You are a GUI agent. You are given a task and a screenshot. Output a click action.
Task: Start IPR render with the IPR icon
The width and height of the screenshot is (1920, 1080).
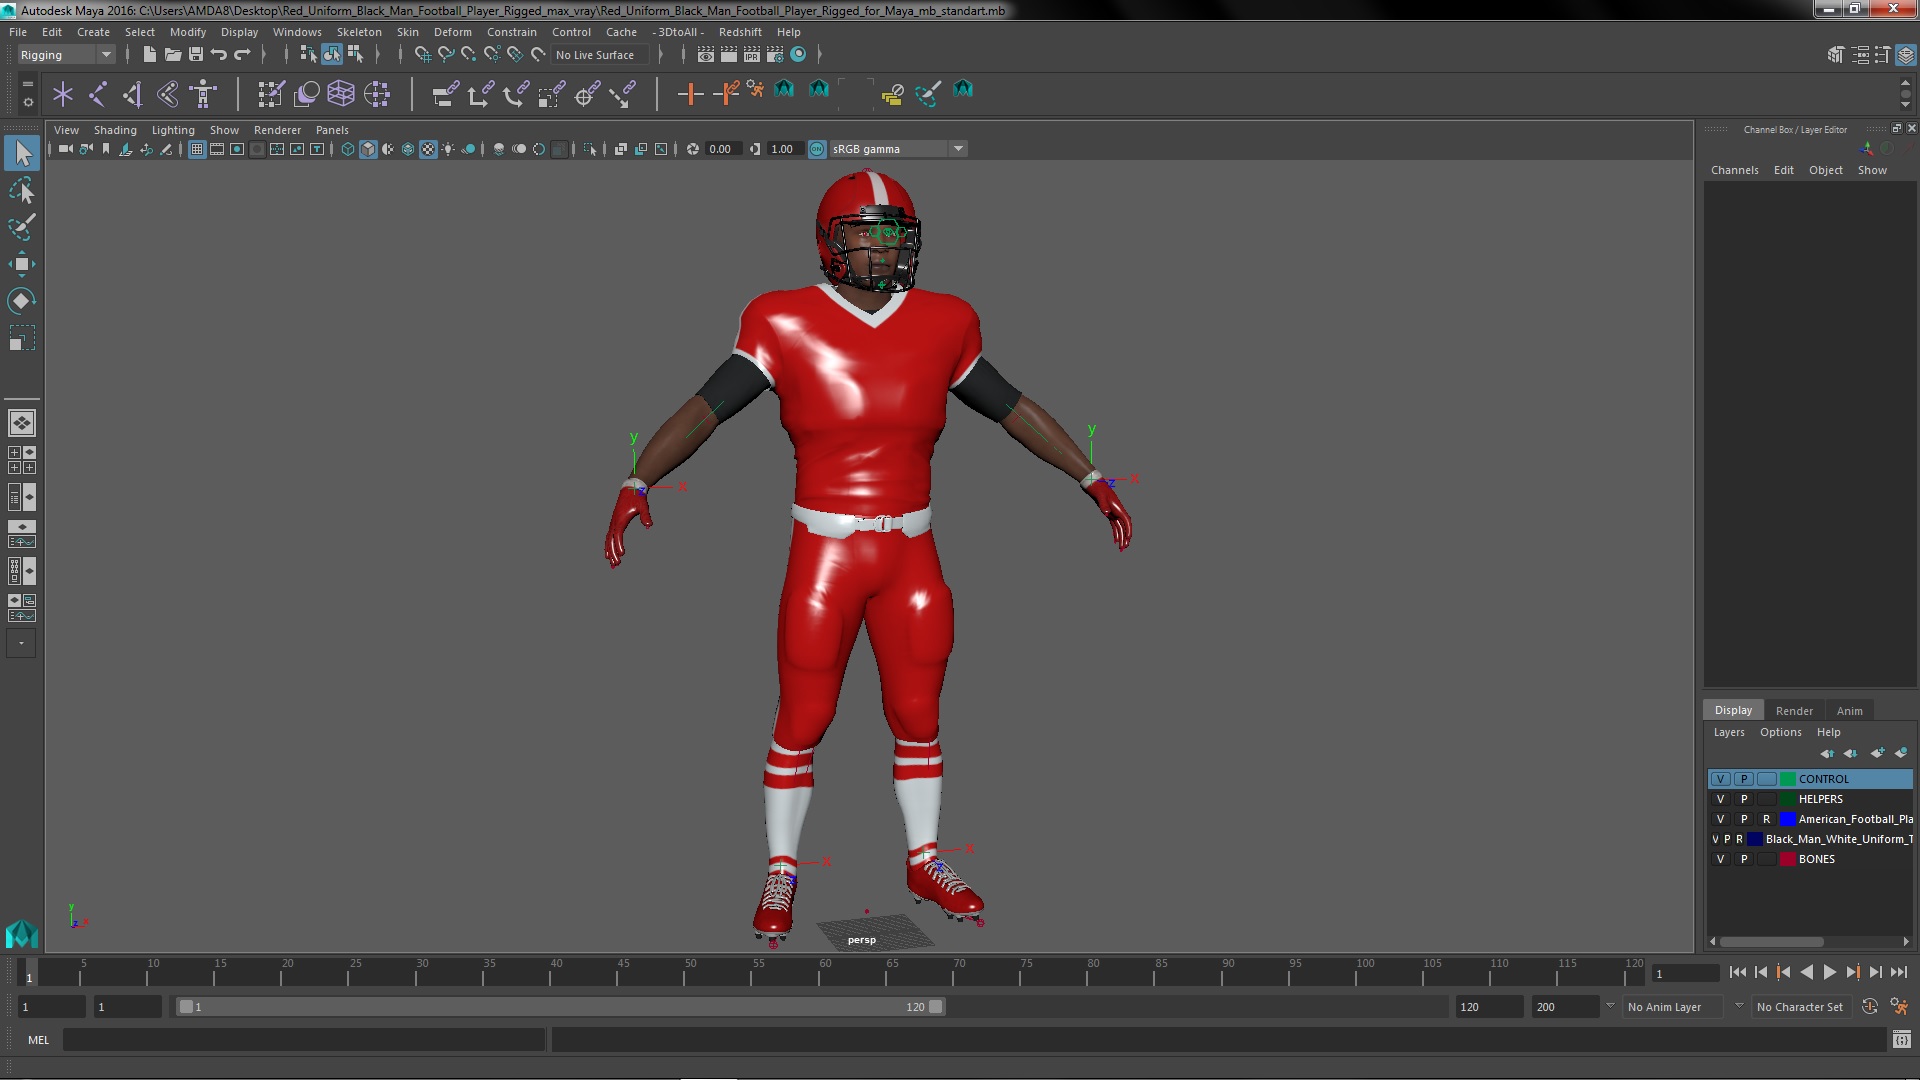(752, 55)
